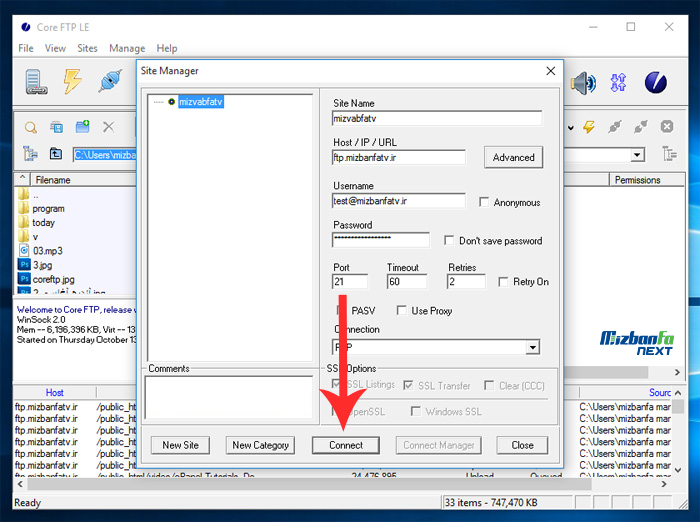Click the blue transfer arrows icon
700x522 pixels.
click(x=618, y=83)
